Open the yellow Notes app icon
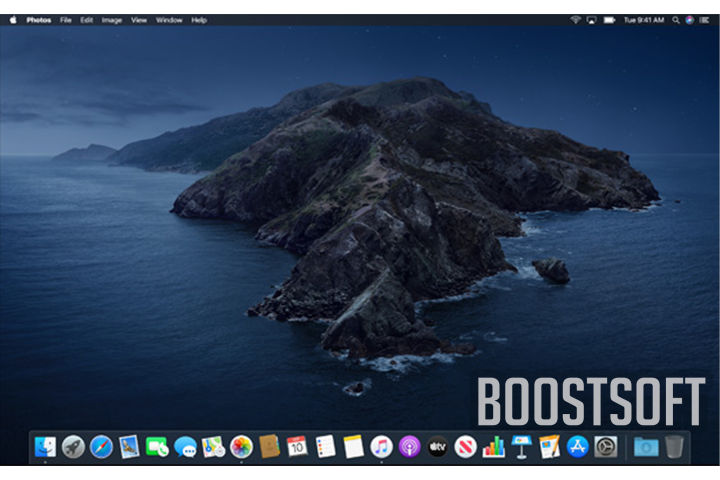 tap(353, 446)
